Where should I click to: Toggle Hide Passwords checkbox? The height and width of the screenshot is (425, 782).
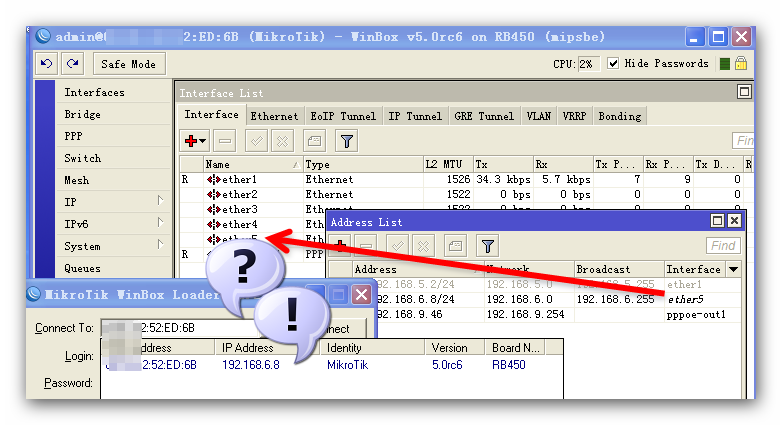[613, 63]
